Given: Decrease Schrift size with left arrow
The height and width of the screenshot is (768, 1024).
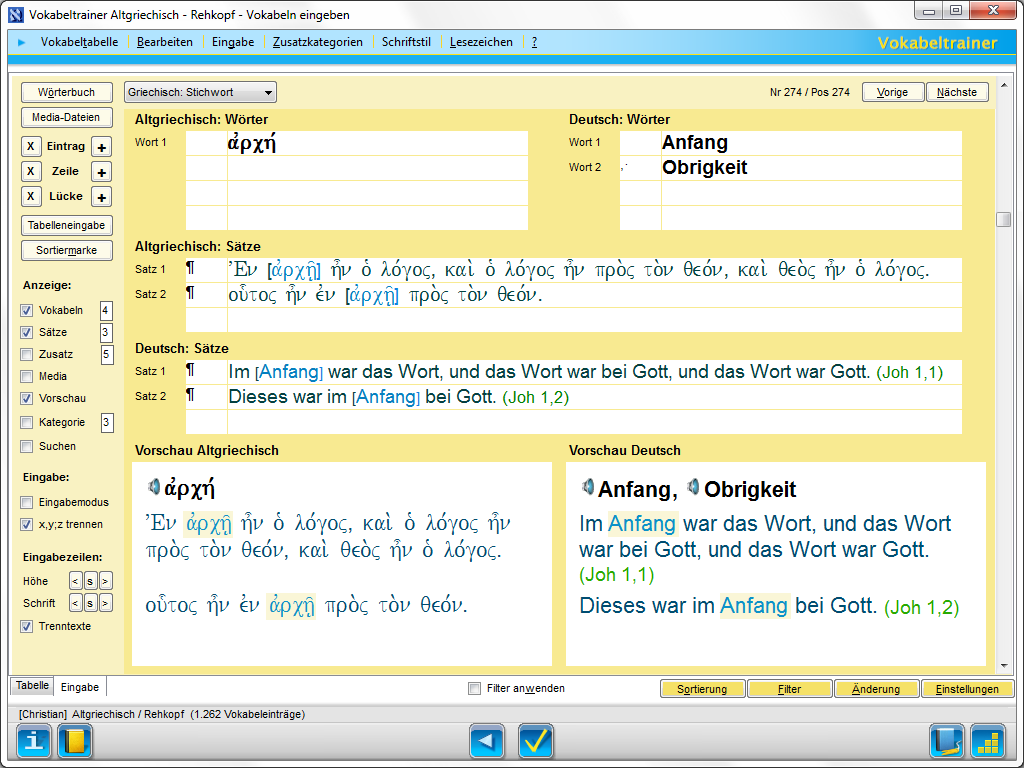Looking at the screenshot, I should coord(76,603).
